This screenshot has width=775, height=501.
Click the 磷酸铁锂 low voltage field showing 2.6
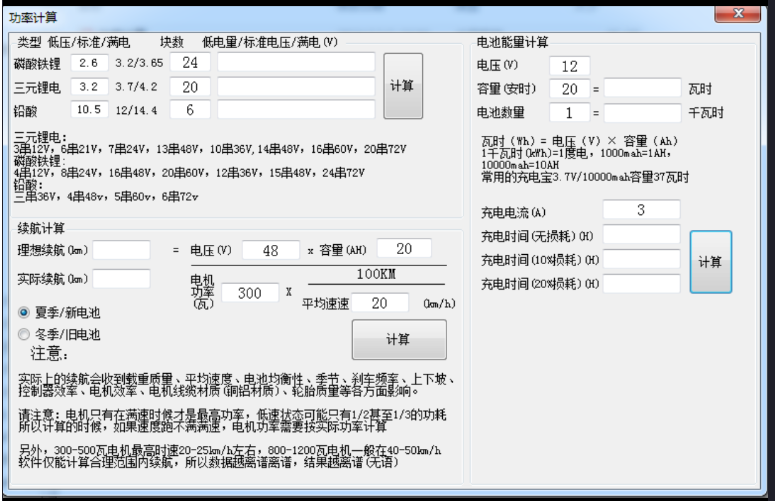(x=87, y=64)
